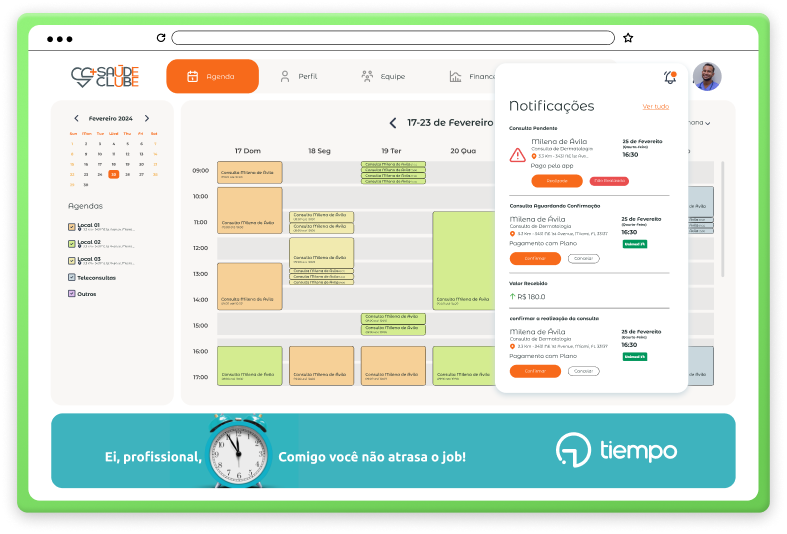Go to previous week in calendar header
The image size is (787, 534).
pos(393,123)
